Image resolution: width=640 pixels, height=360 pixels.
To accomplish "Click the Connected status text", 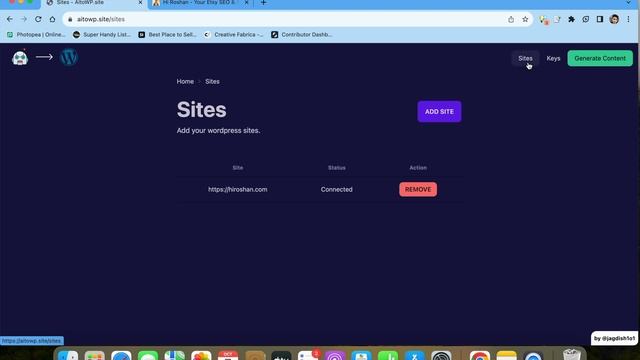I will [x=336, y=189].
